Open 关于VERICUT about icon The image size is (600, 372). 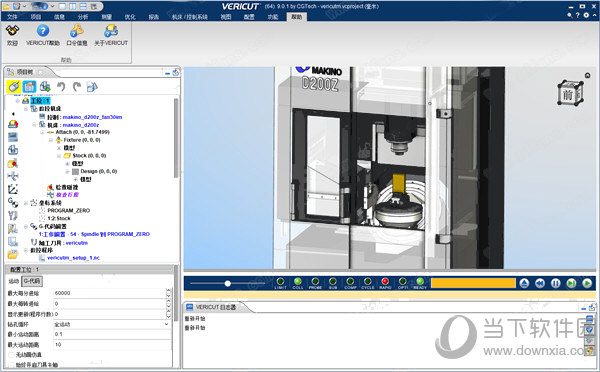coord(111,31)
